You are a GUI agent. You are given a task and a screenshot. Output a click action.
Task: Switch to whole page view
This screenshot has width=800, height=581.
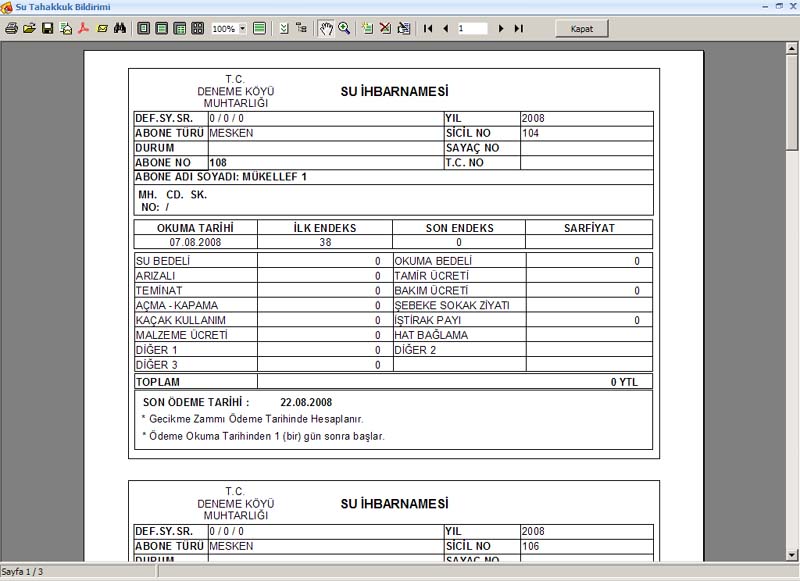point(144,29)
